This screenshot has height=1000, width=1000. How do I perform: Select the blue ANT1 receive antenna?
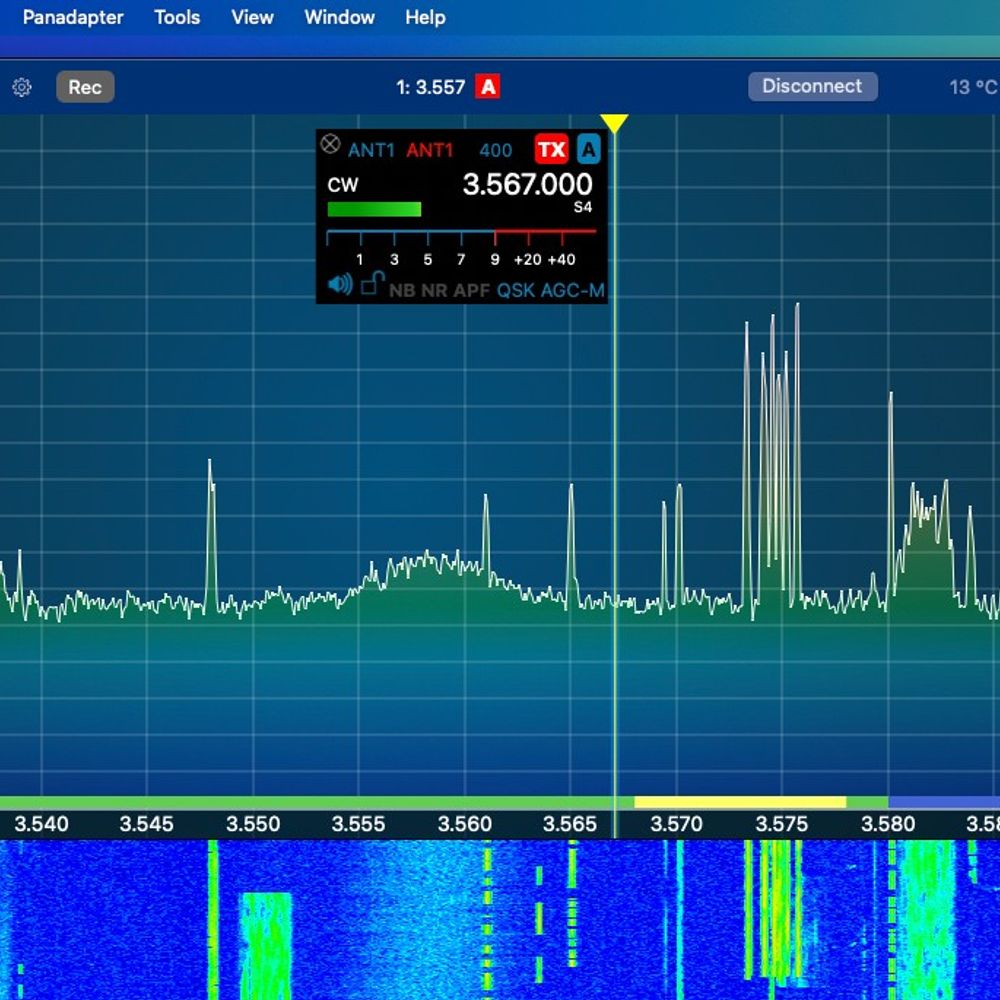pyautogui.click(x=371, y=151)
